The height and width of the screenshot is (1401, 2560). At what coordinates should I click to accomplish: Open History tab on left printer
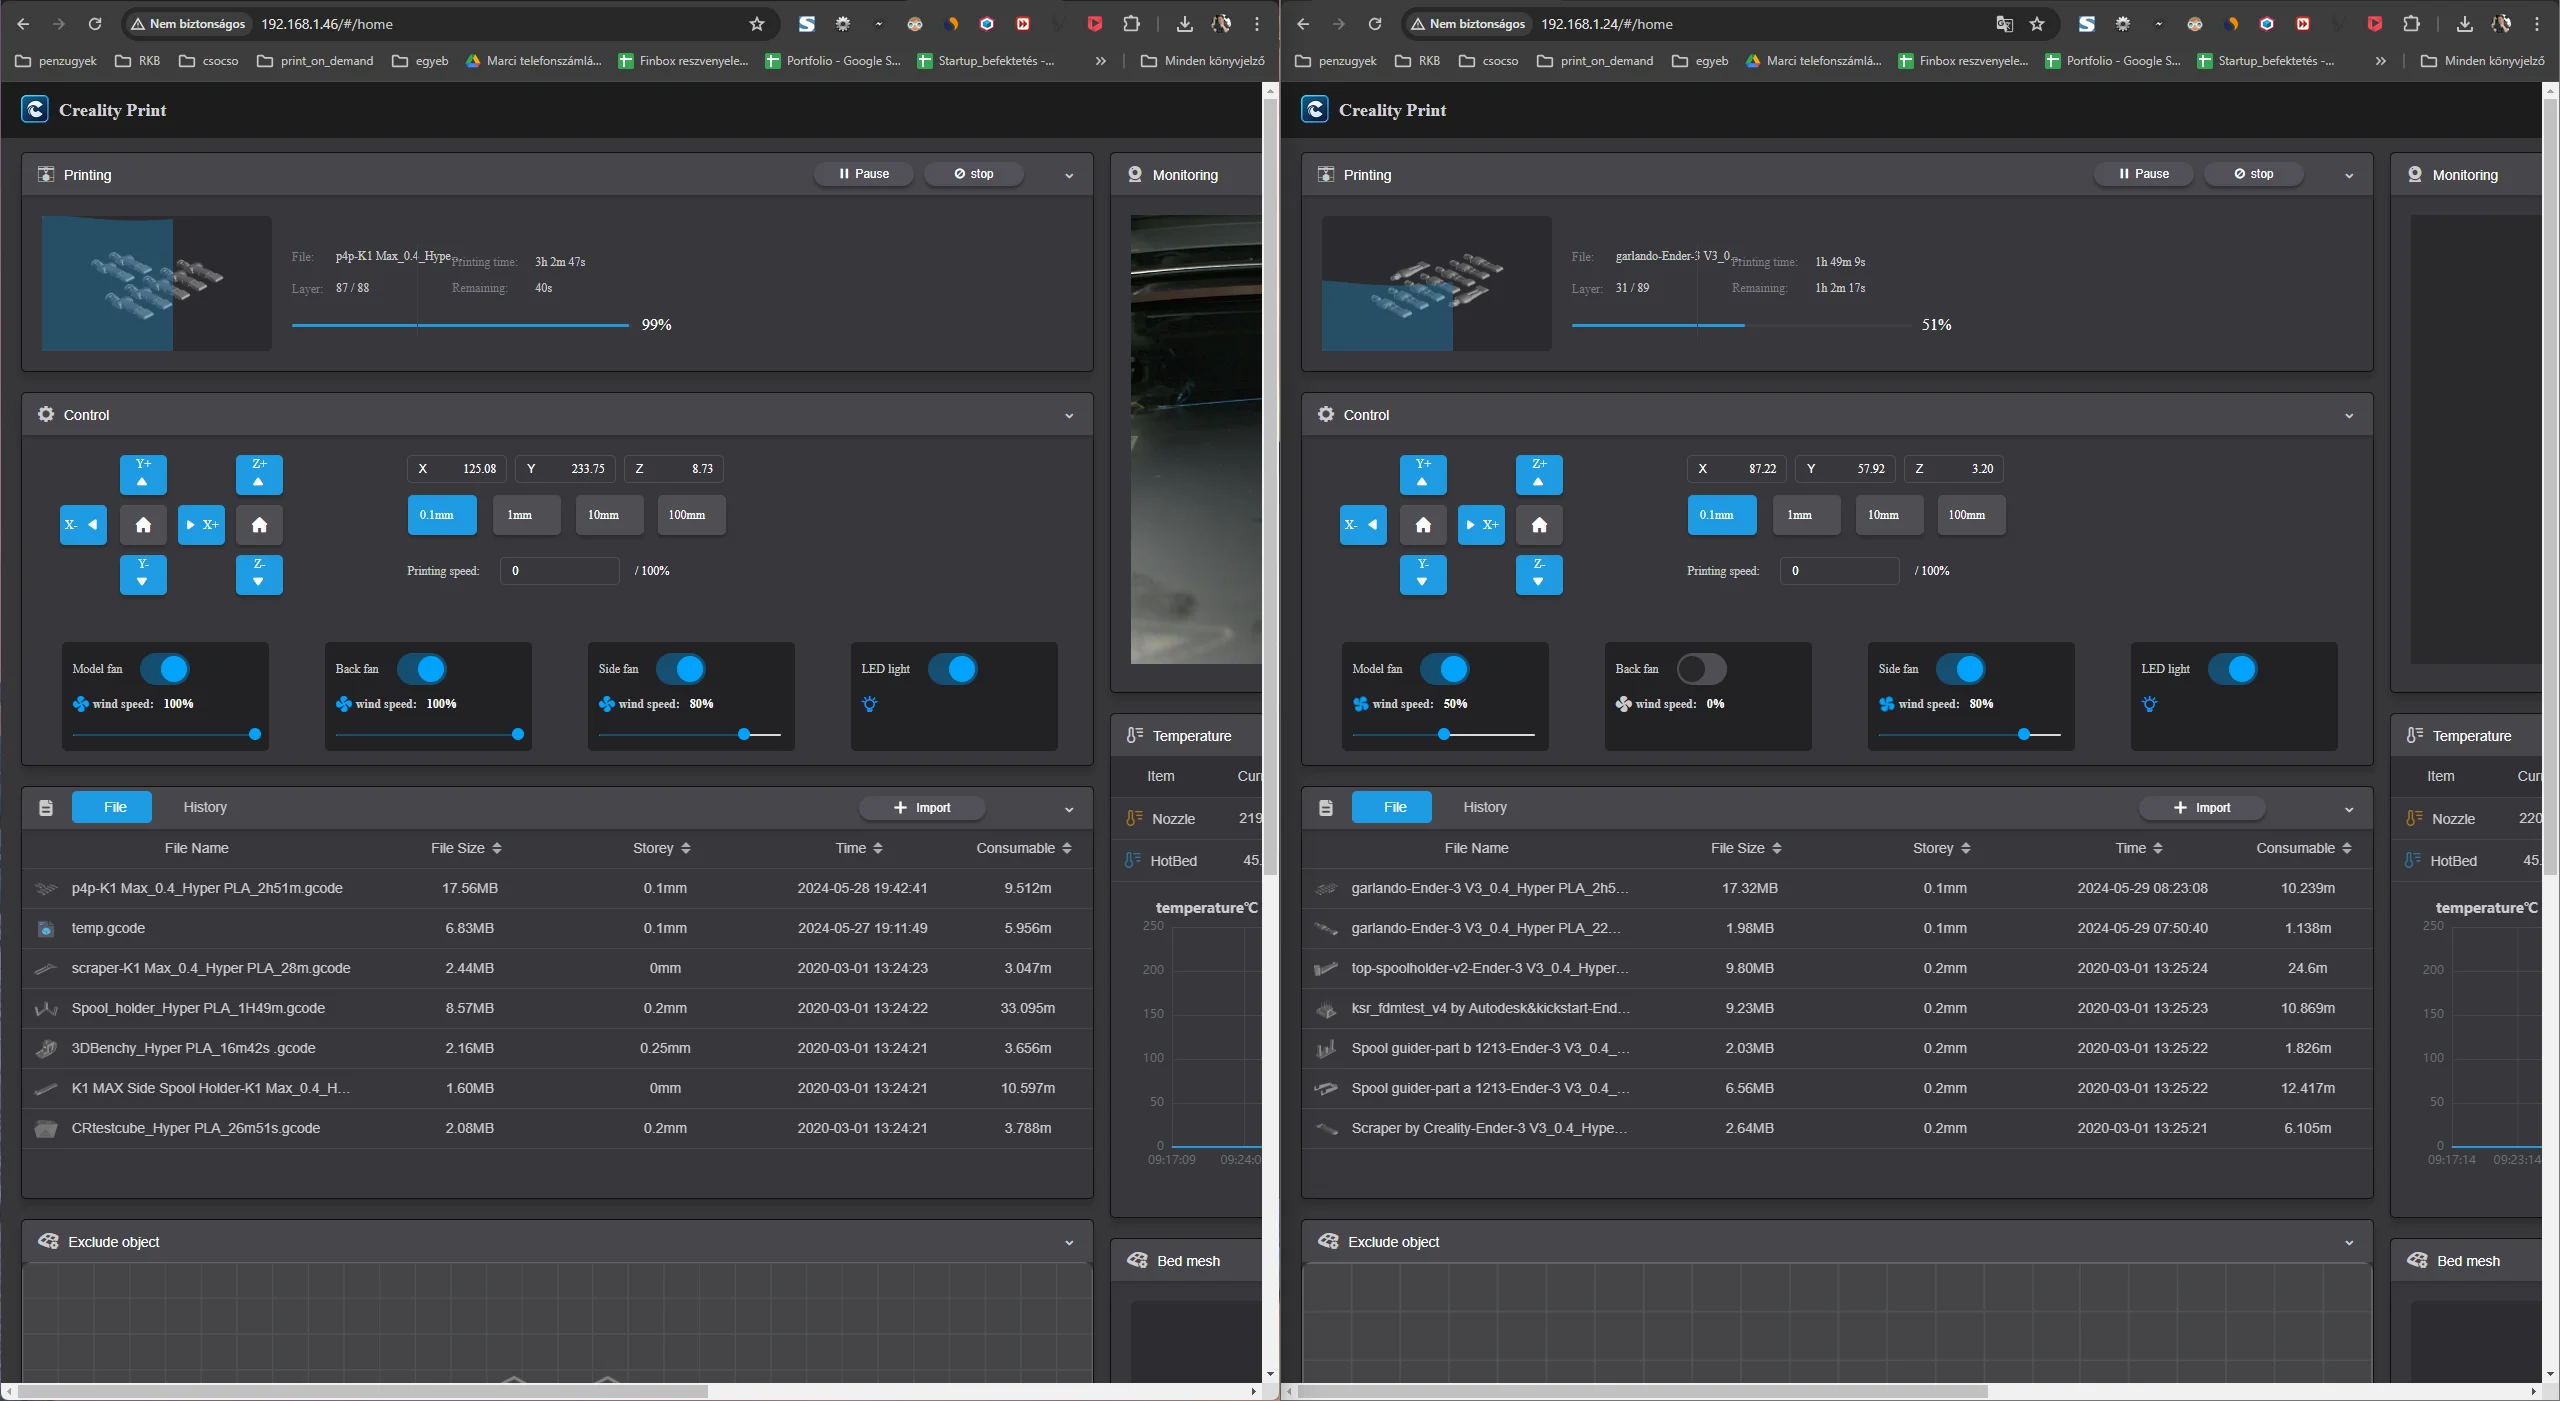[205, 807]
